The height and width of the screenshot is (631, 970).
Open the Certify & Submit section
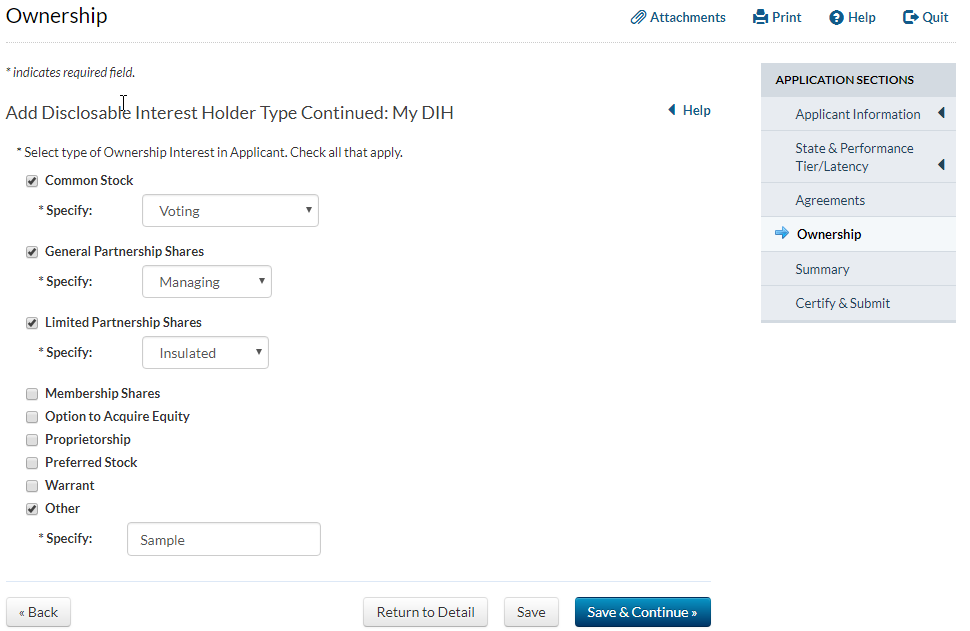842,303
